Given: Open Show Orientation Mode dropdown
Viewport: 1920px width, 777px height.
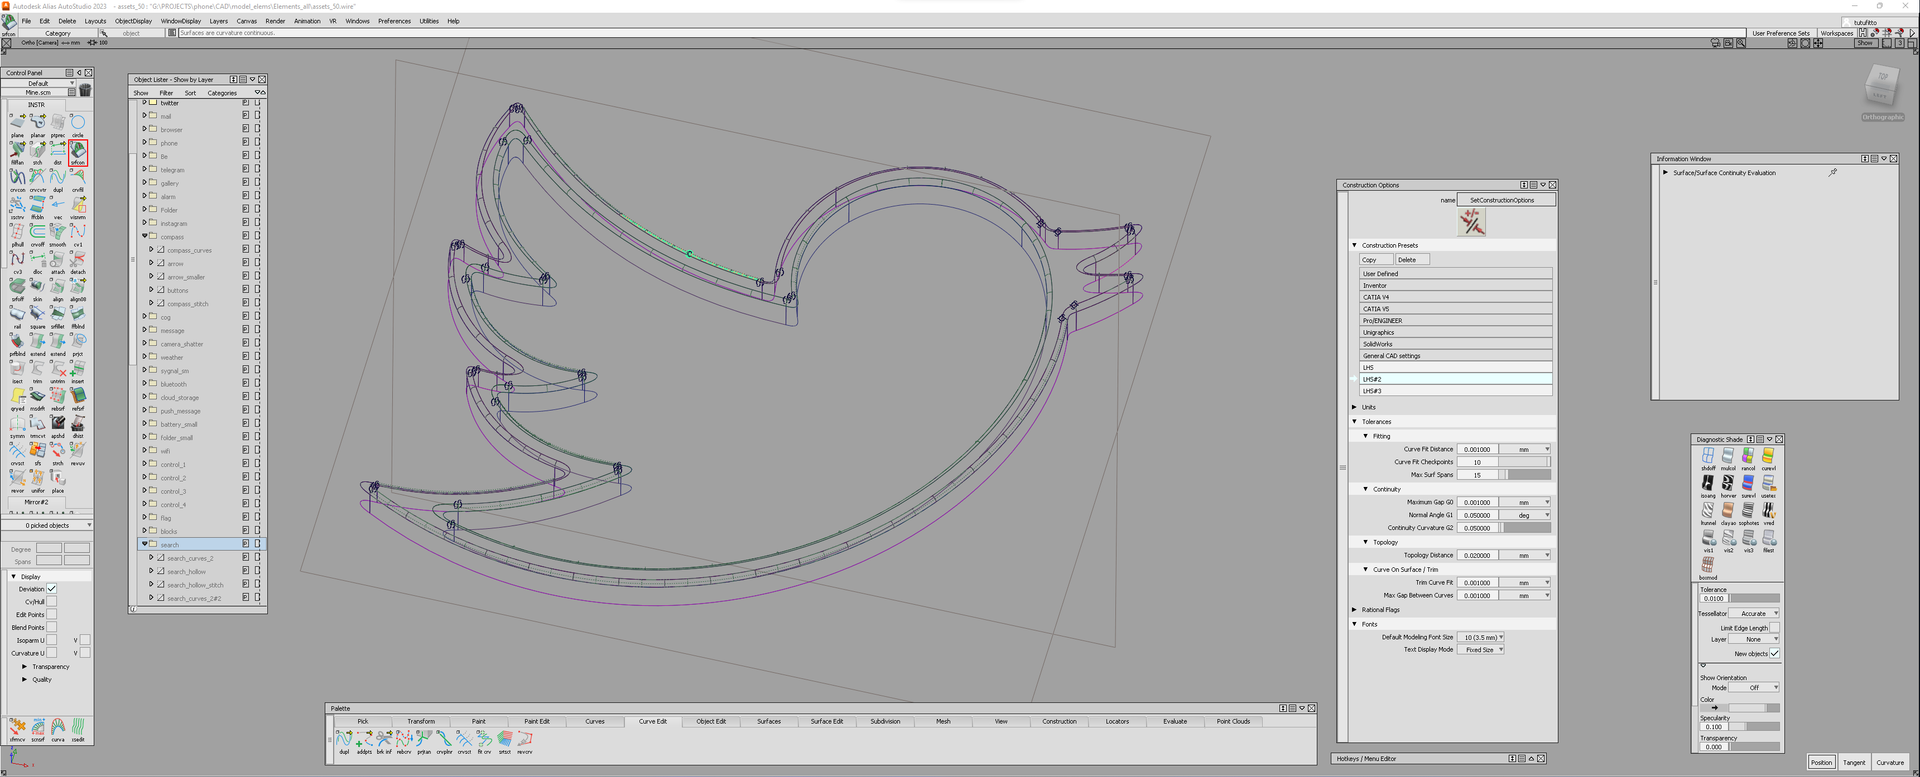Looking at the screenshot, I should tap(1755, 687).
